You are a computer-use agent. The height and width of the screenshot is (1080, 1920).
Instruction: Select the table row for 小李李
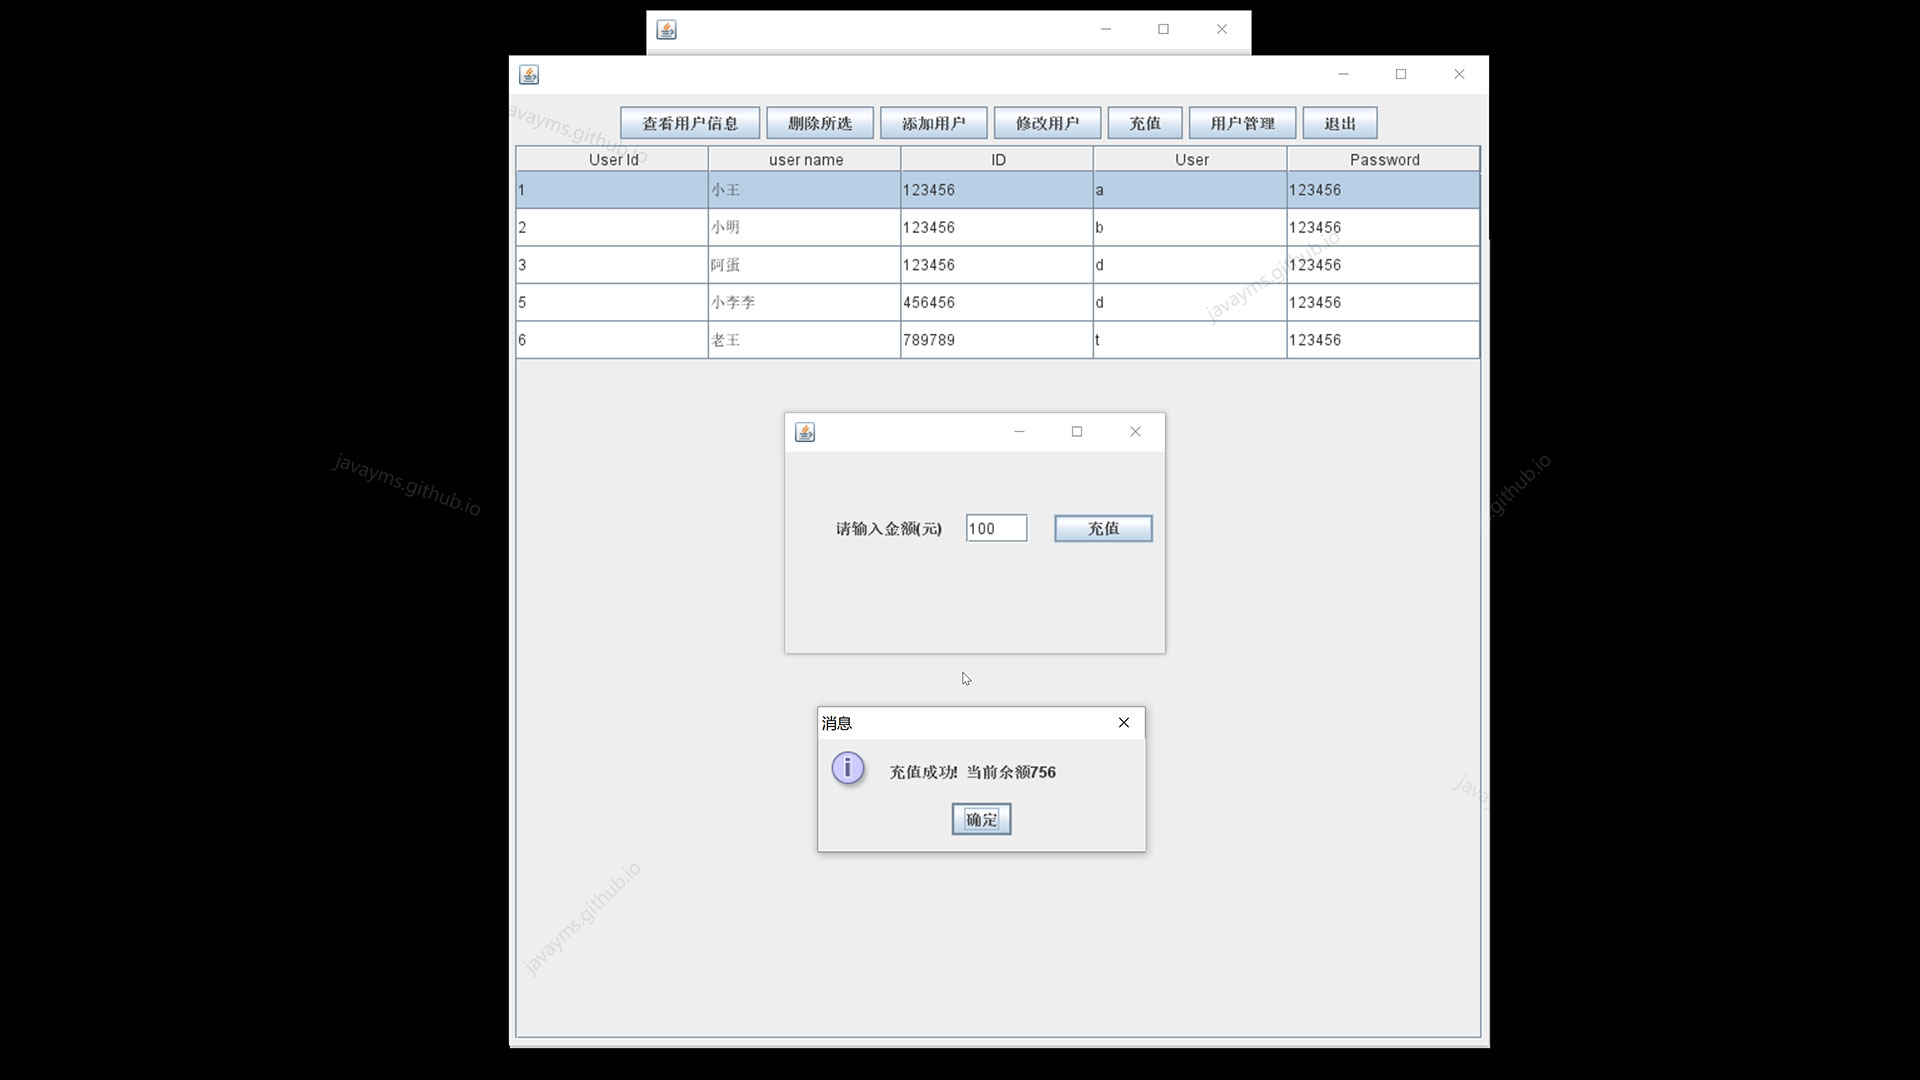tap(804, 301)
